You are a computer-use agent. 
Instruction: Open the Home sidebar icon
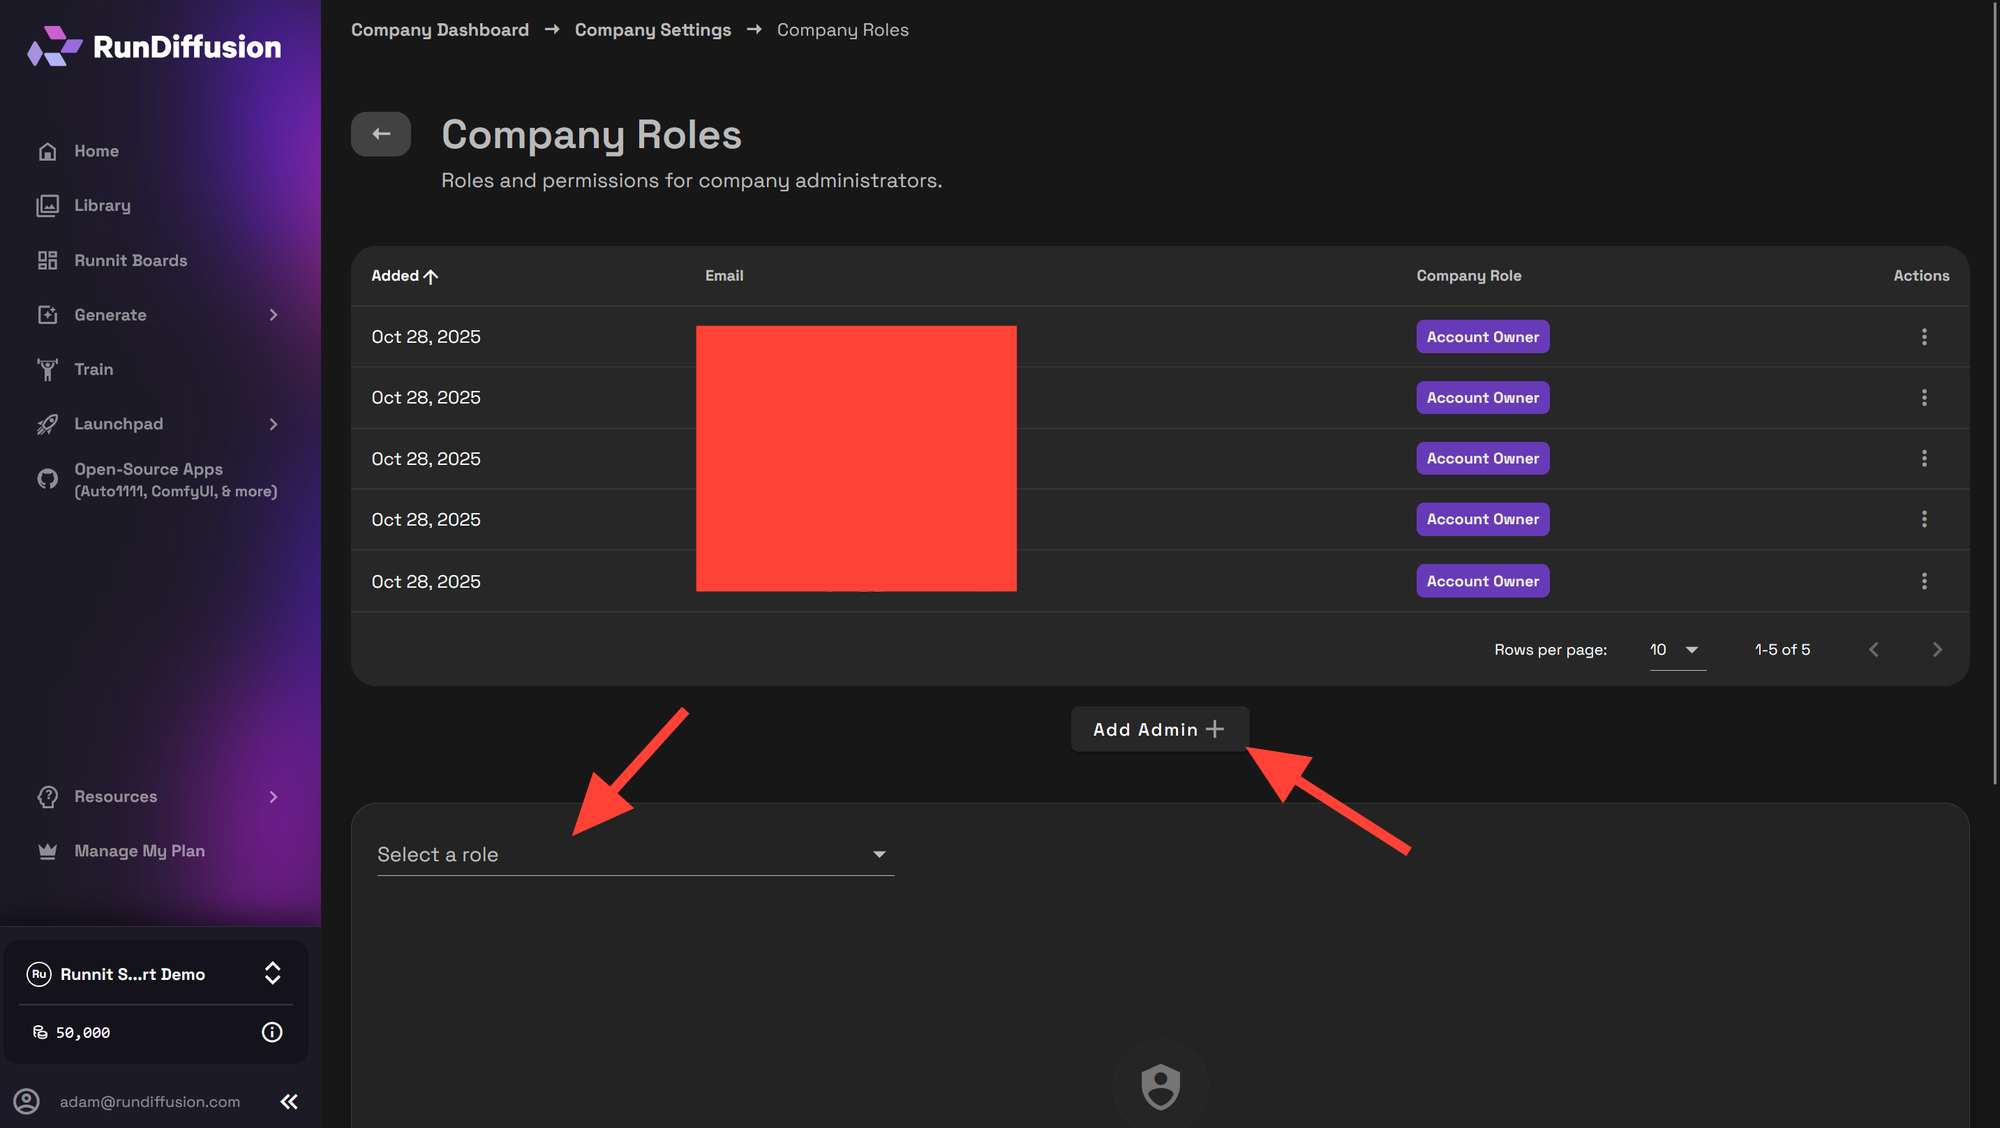coord(47,150)
